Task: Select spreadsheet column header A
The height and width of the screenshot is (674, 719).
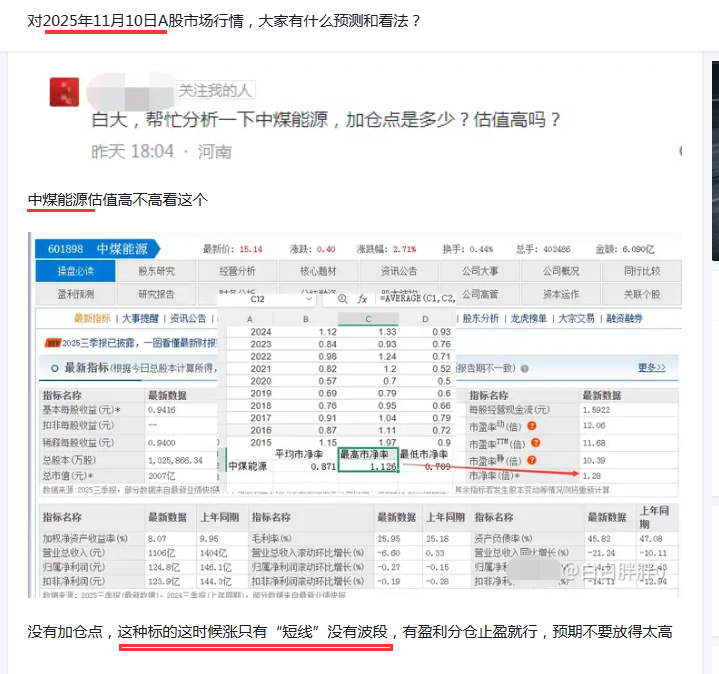Action: 250,319
